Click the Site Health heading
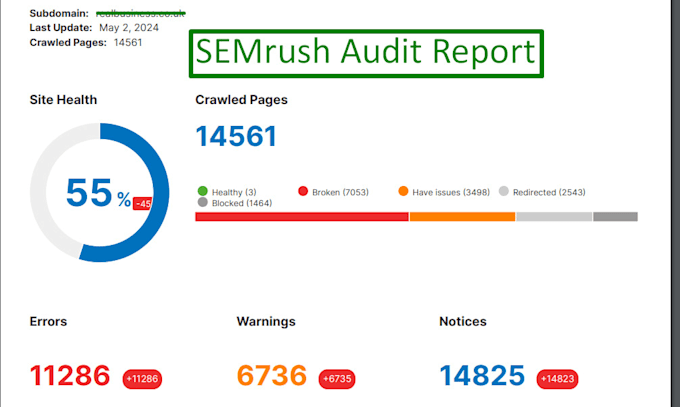680x407 pixels. (x=63, y=100)
